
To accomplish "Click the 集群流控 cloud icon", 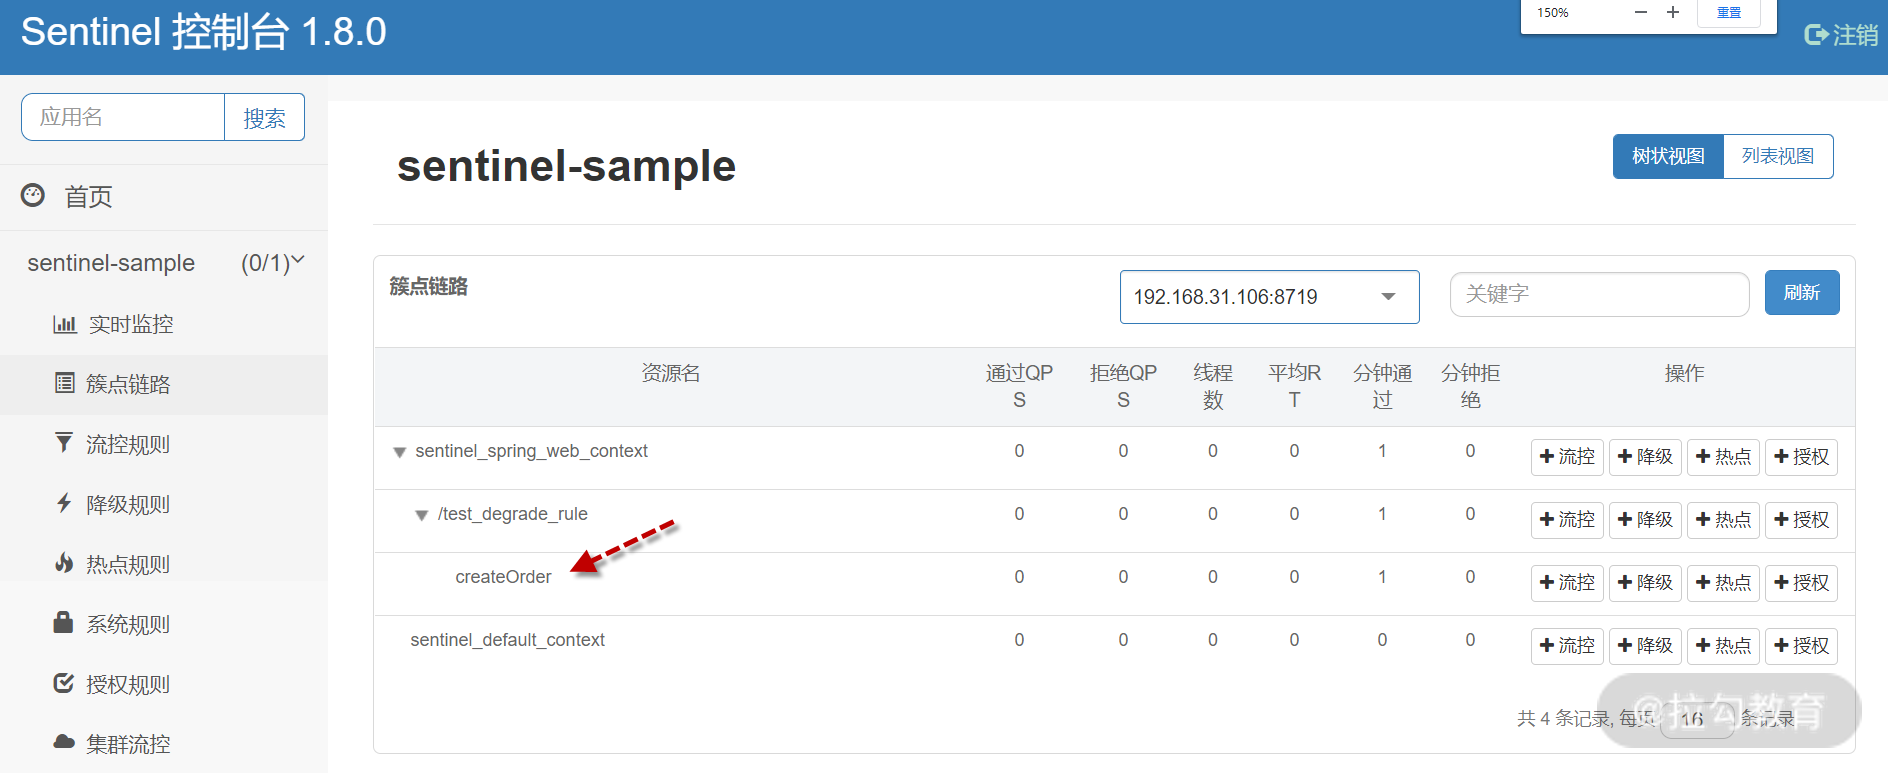I will click(x=64, y=742).
